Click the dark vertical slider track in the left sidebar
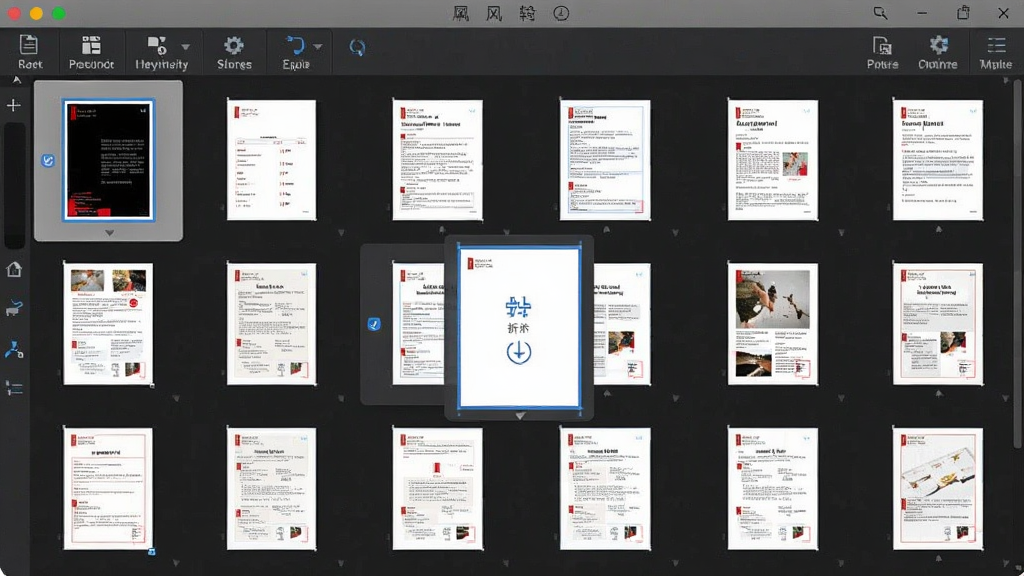Viewport: 1024px width, 576px height. [x=14, y=185]
